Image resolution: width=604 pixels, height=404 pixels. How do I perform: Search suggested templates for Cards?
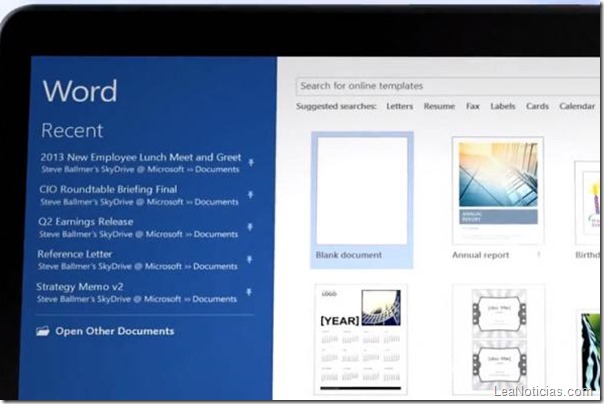click(537, 106)
